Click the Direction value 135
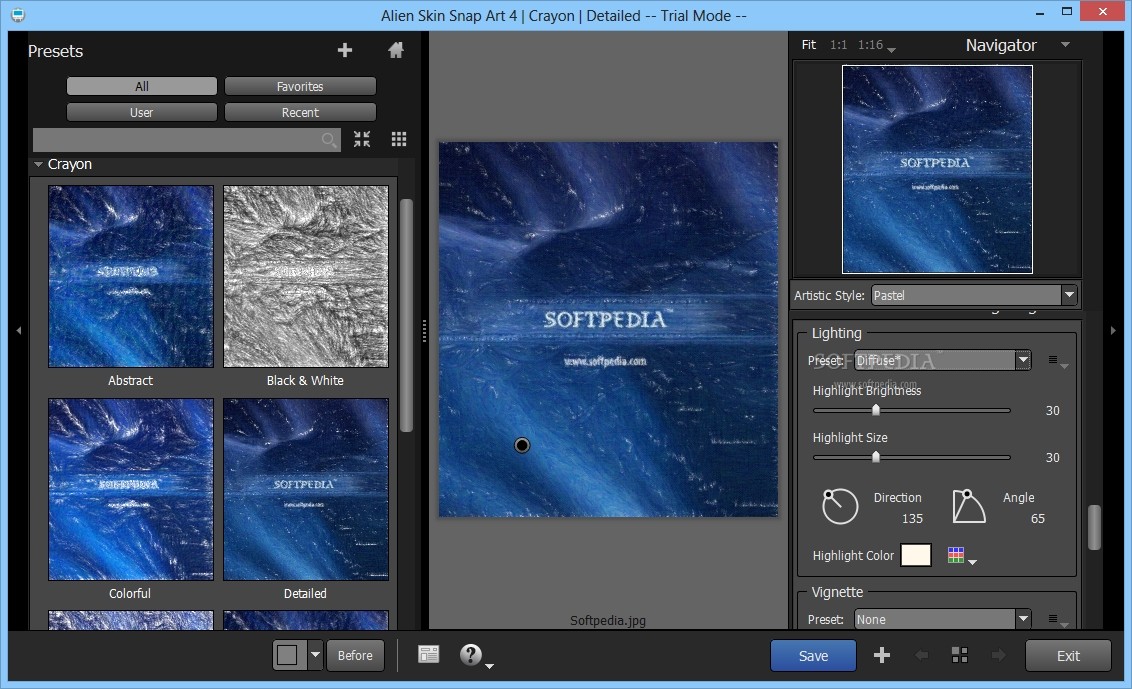The height and width of the screenshot is (689, 1132). click(912, 519)
